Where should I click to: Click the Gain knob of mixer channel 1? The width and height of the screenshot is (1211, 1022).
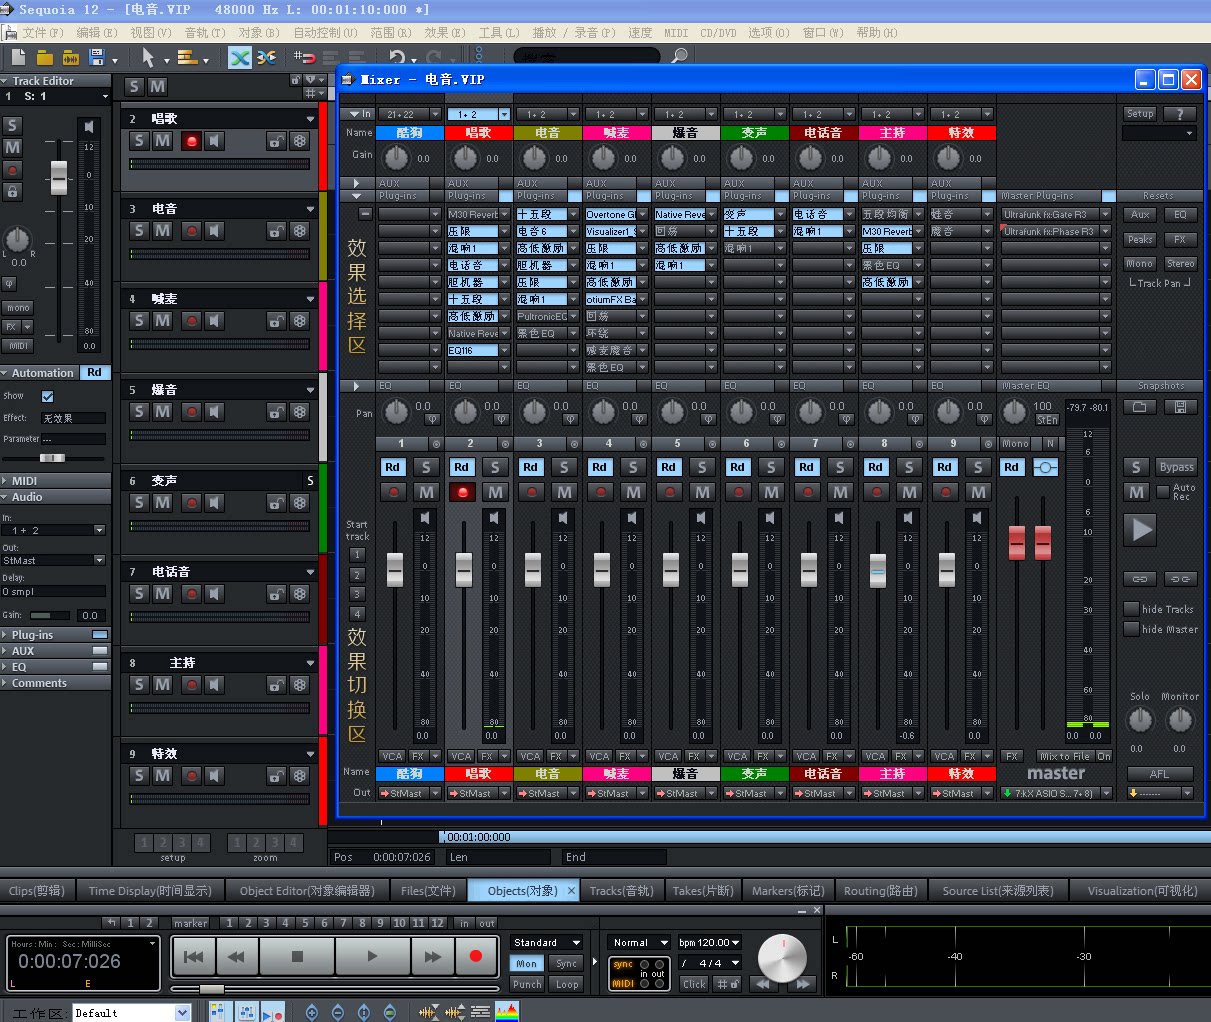(x=397, y=157)
